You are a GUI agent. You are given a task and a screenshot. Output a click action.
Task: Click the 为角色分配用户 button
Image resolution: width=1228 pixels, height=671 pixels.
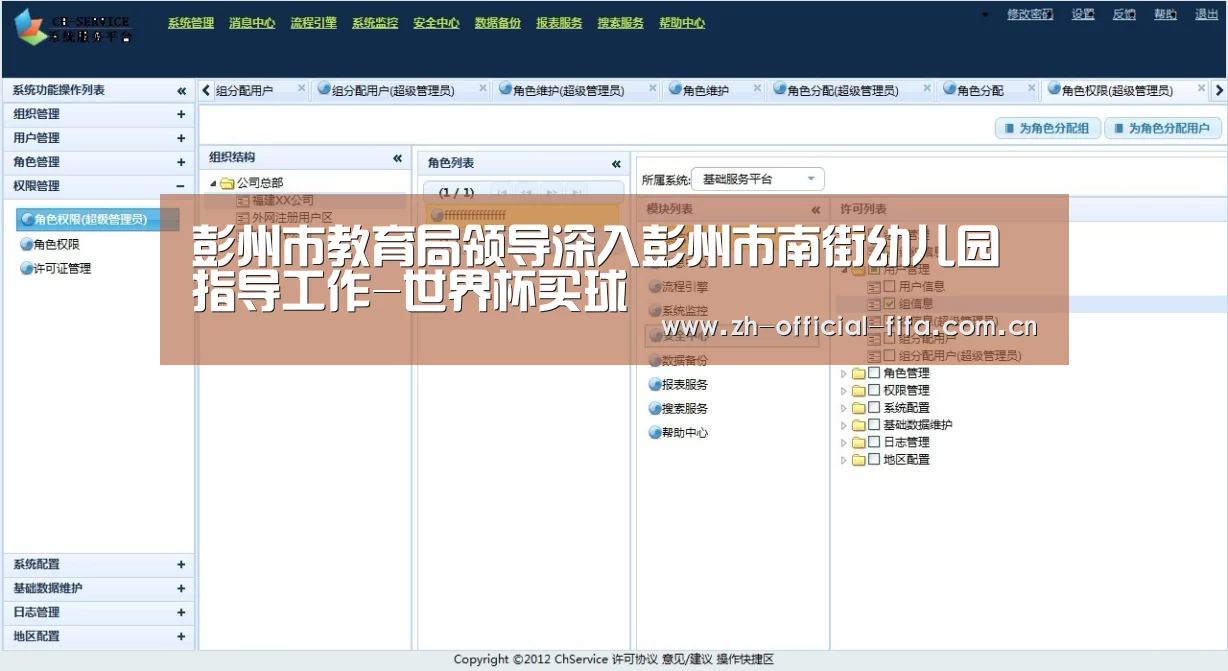[1163, 128]
